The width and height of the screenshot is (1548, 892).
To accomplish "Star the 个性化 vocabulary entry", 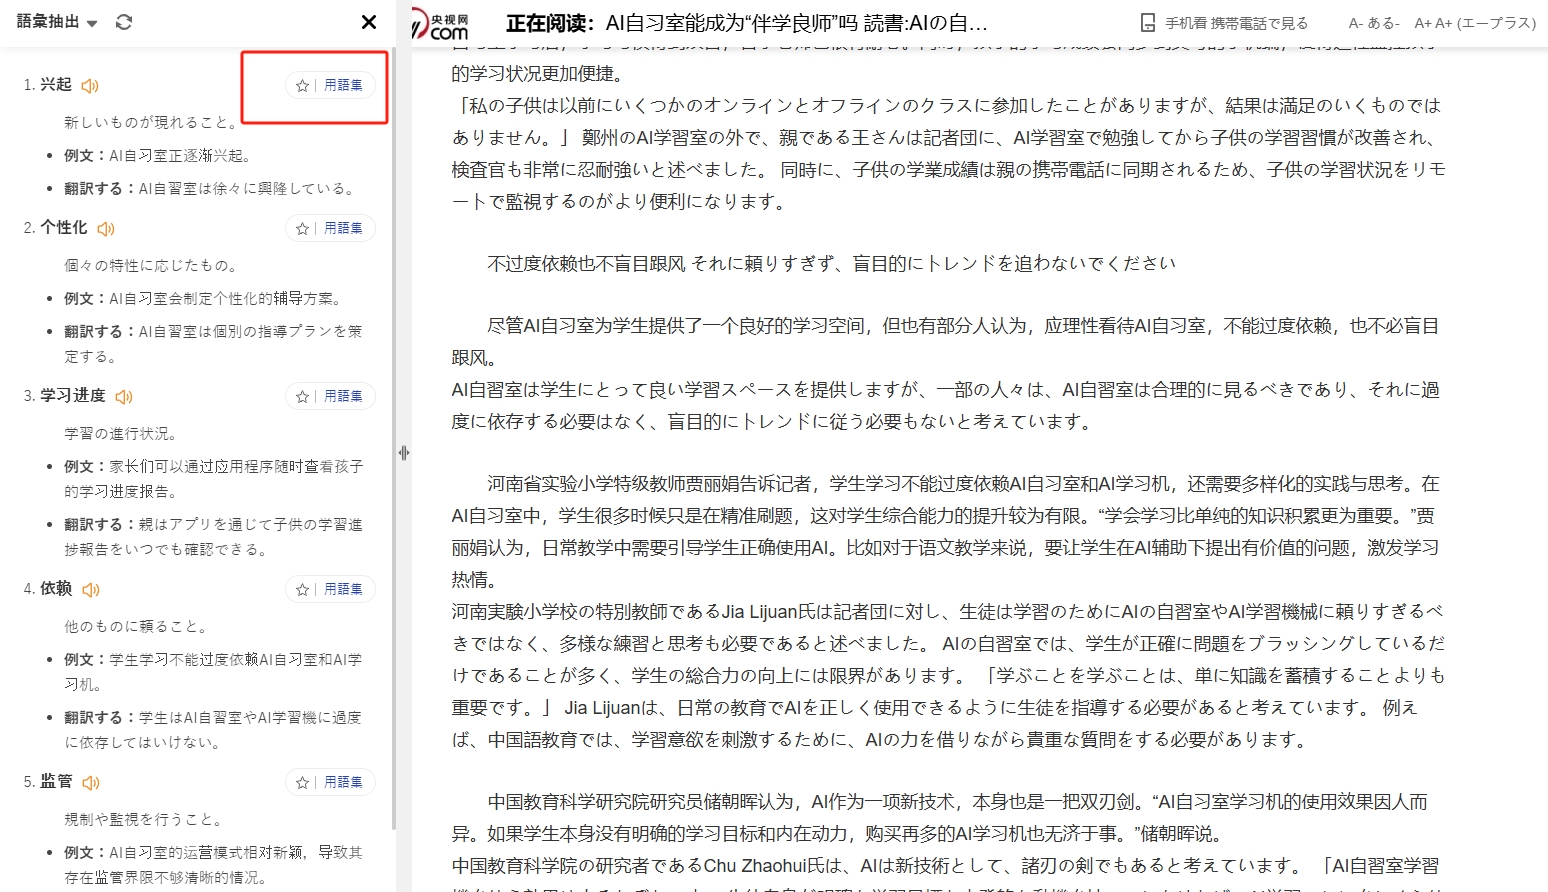I will [x=302, y=229].
